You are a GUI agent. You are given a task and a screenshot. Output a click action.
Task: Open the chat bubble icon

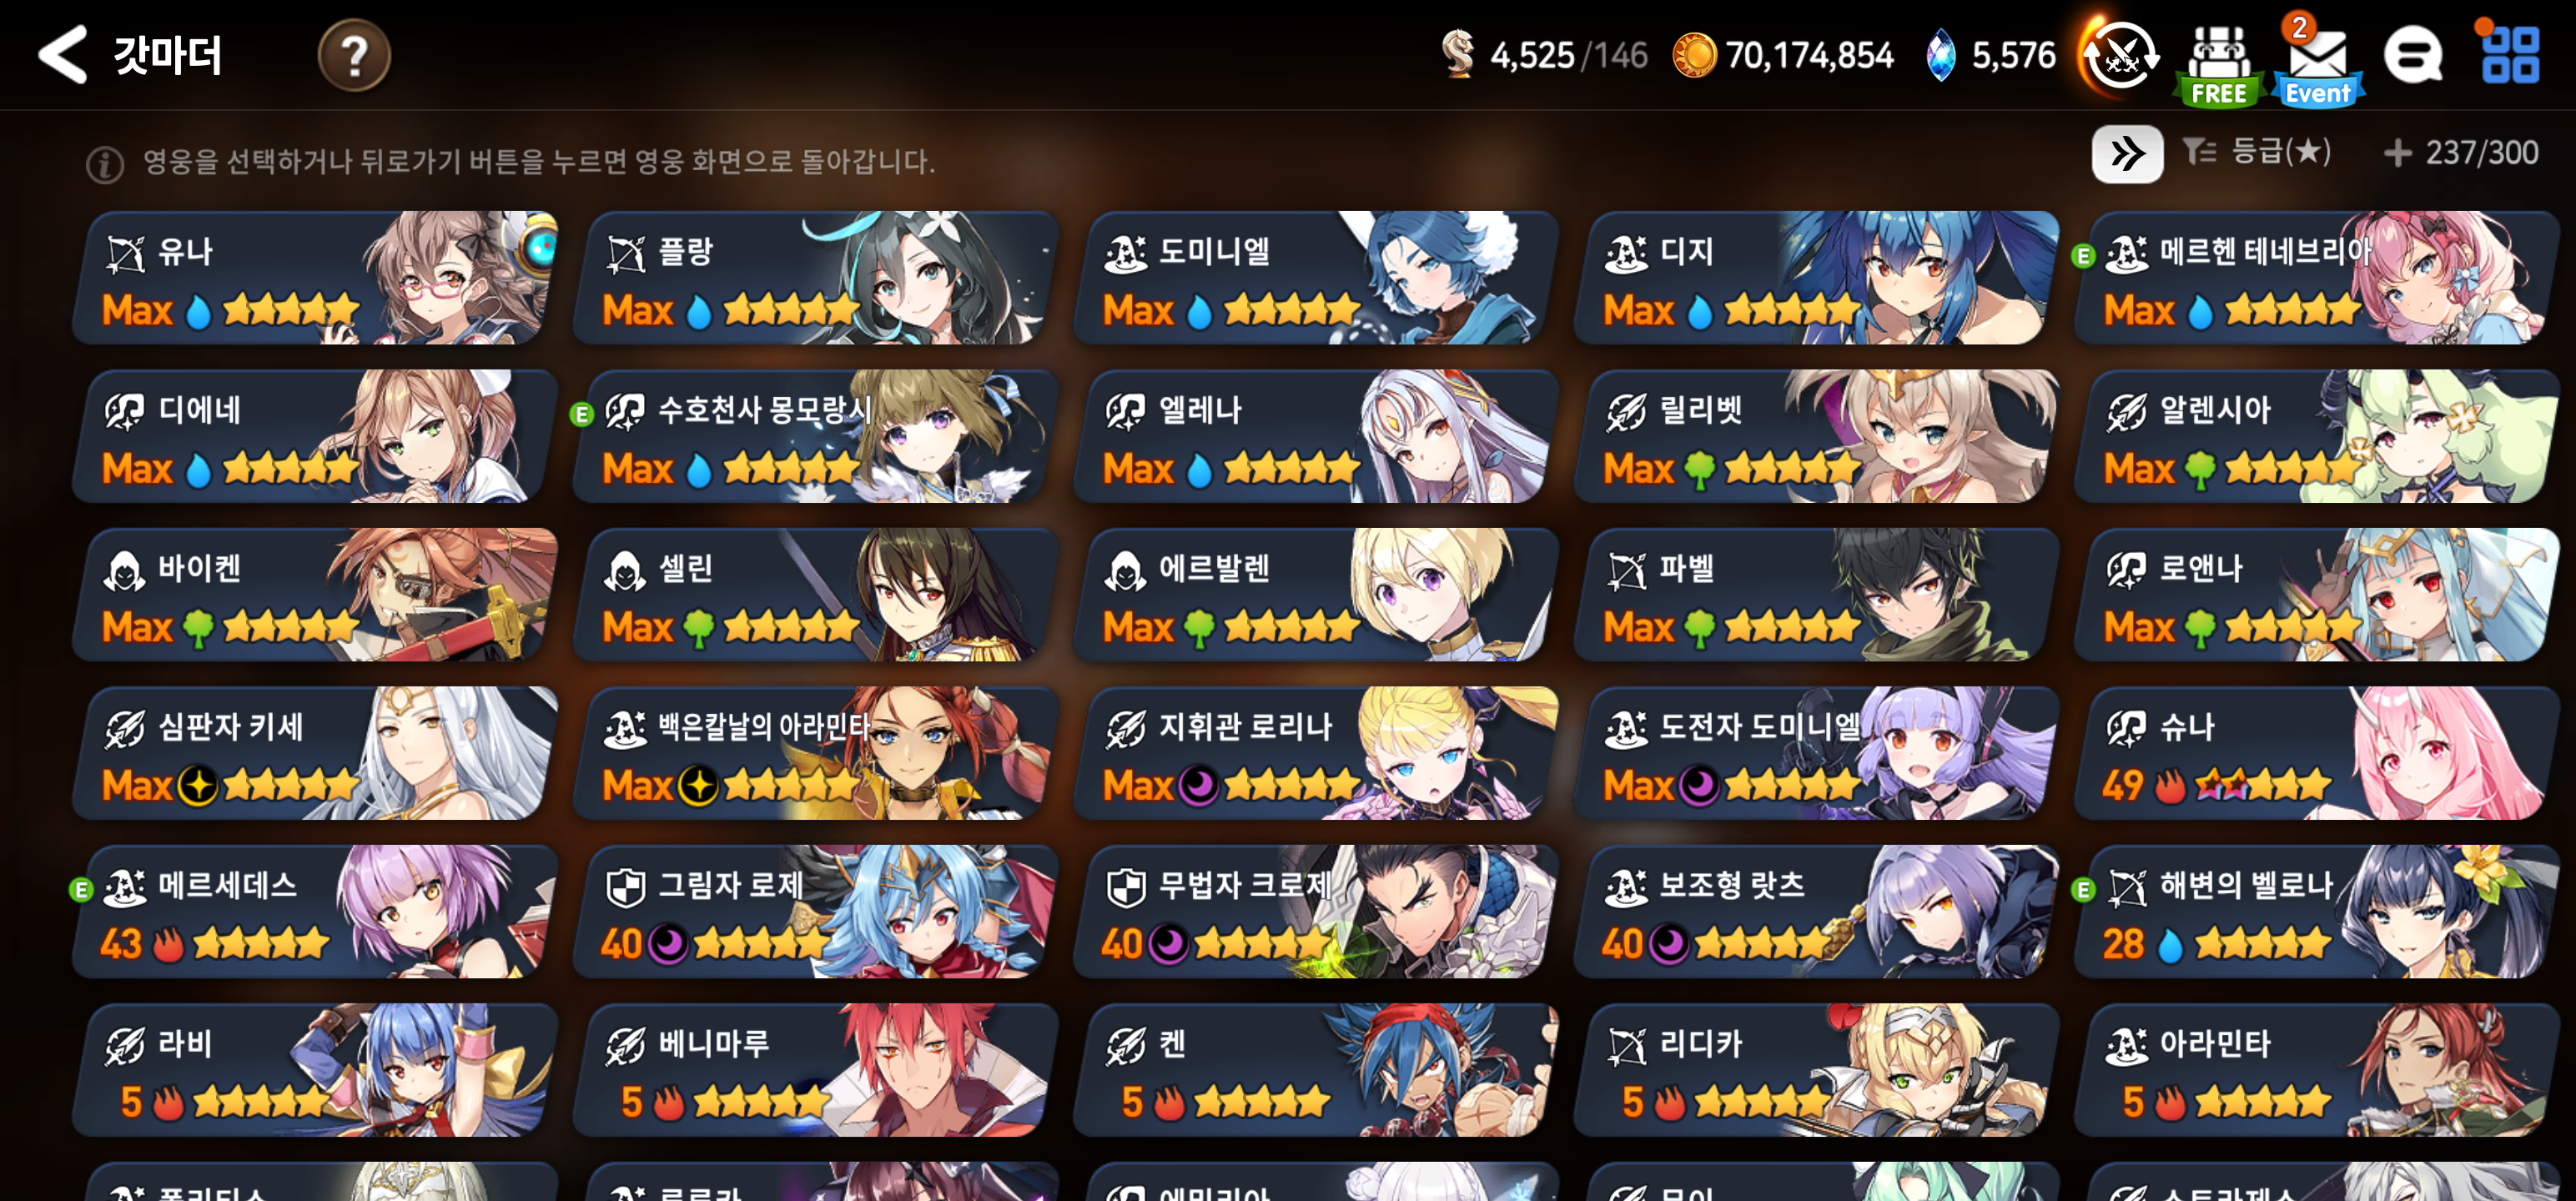[2412, 56]
